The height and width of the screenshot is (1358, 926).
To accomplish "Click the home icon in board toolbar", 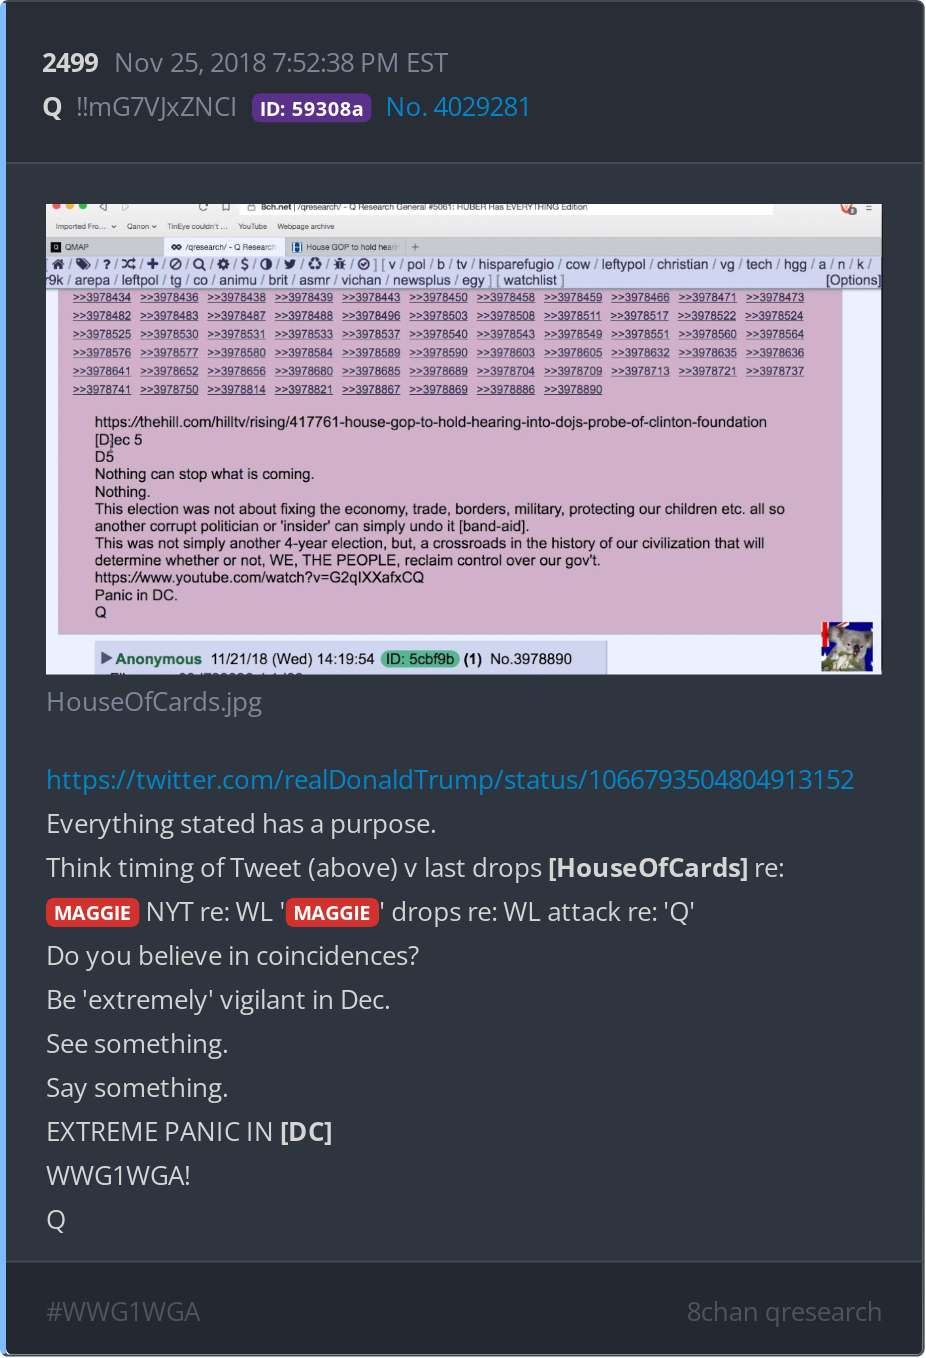I will pyautogui.click(x=58, y=264).
